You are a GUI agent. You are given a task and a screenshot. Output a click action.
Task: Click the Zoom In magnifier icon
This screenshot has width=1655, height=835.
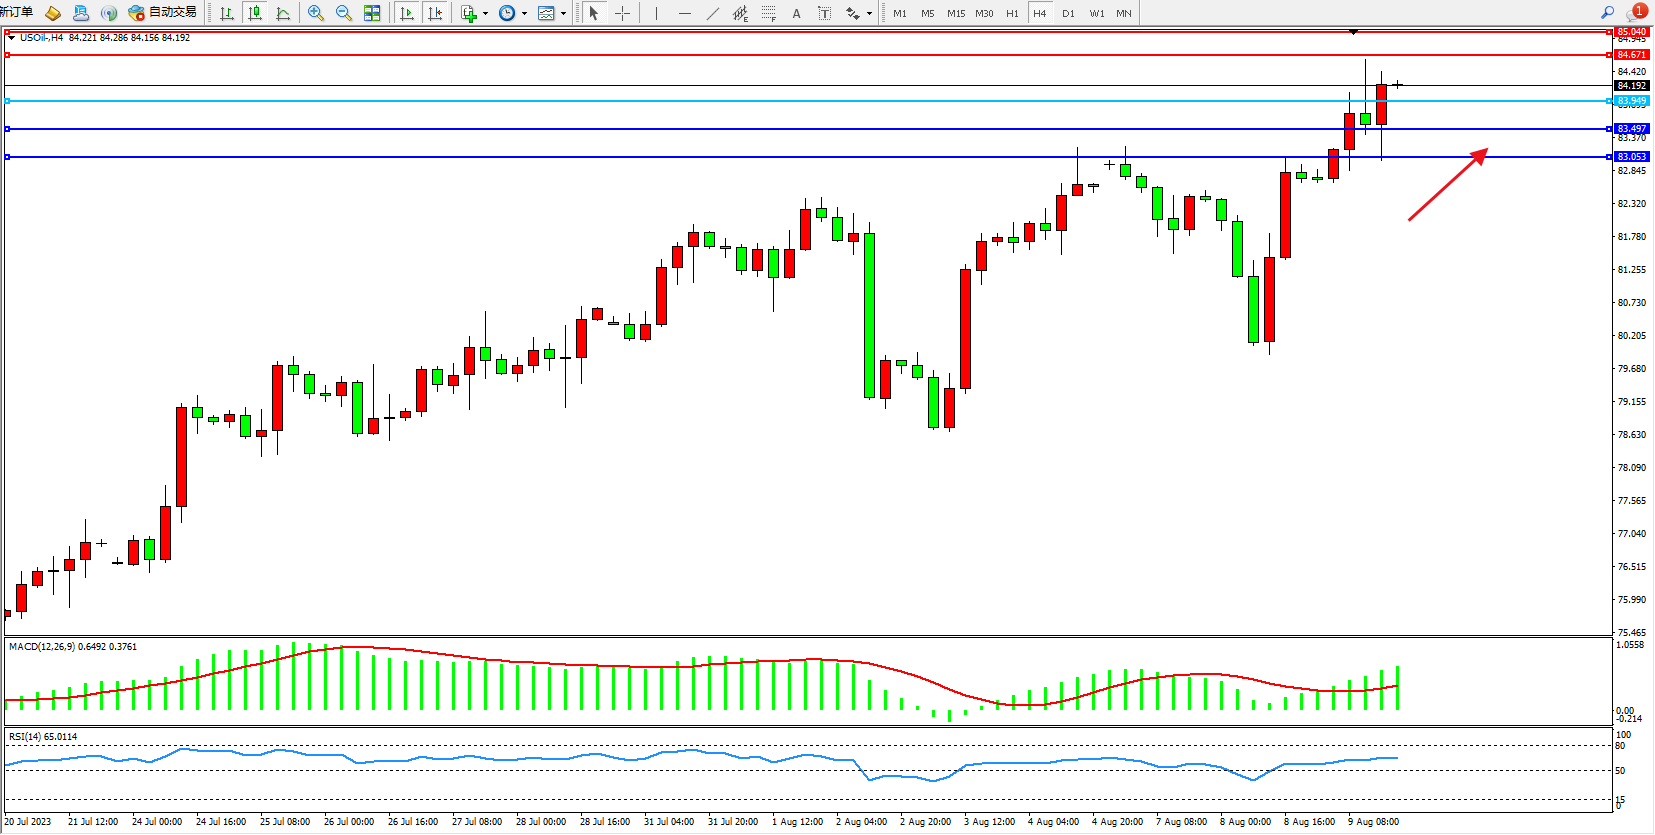(316, 13)
